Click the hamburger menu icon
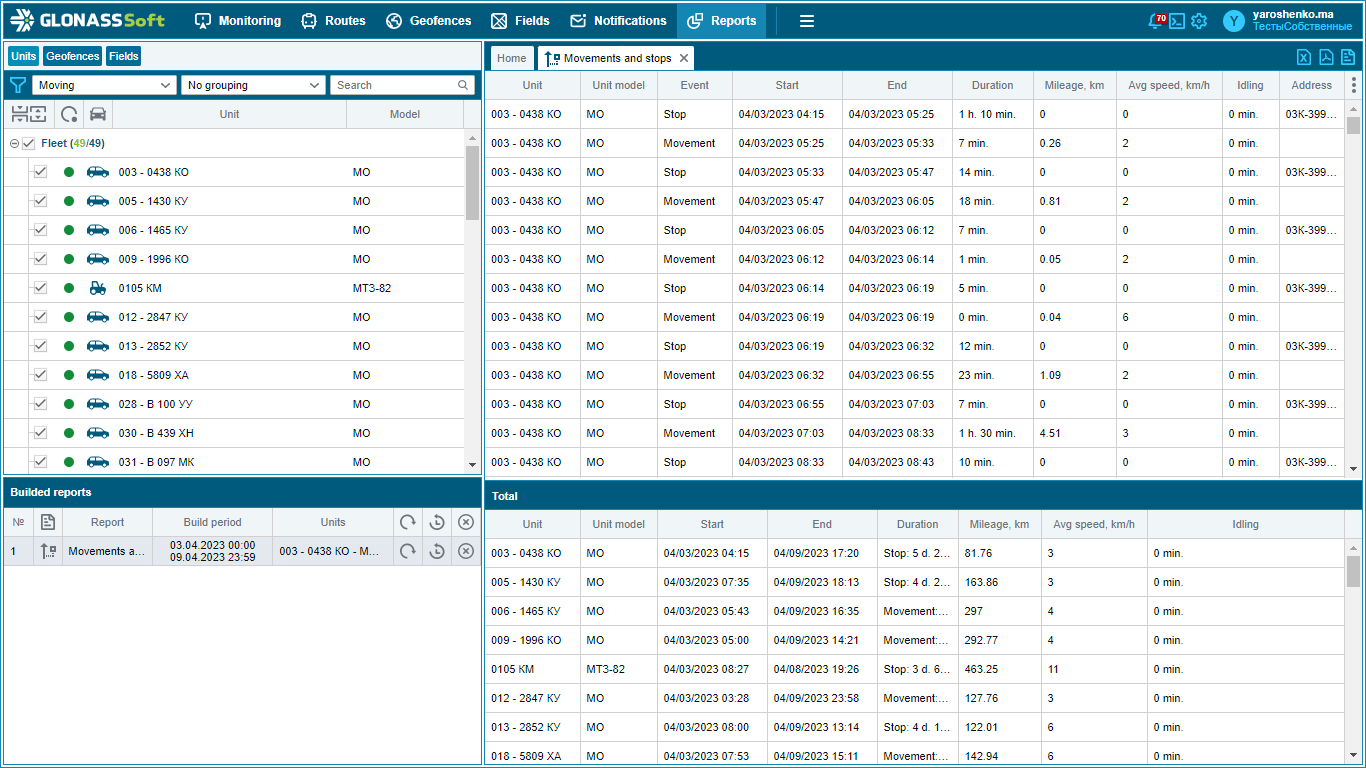Image resolution: width=1366 pixels, height=768 pixels. [x=807, y=21]
